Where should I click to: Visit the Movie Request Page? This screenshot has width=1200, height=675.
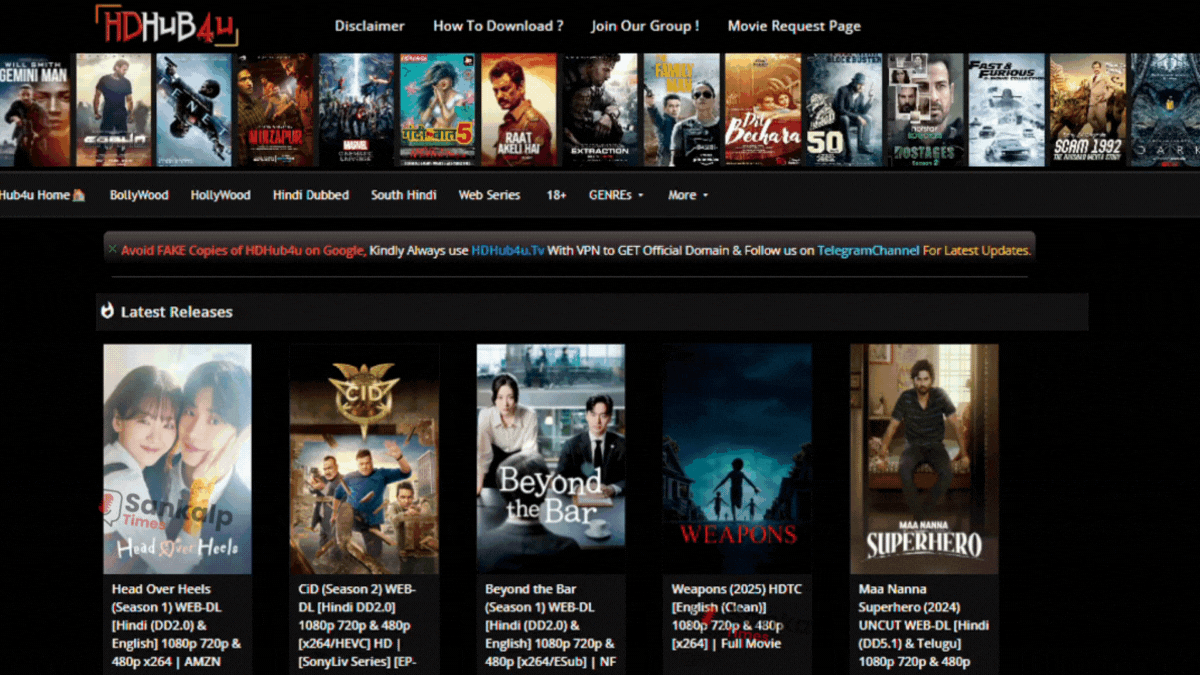(x=794, y=26)
